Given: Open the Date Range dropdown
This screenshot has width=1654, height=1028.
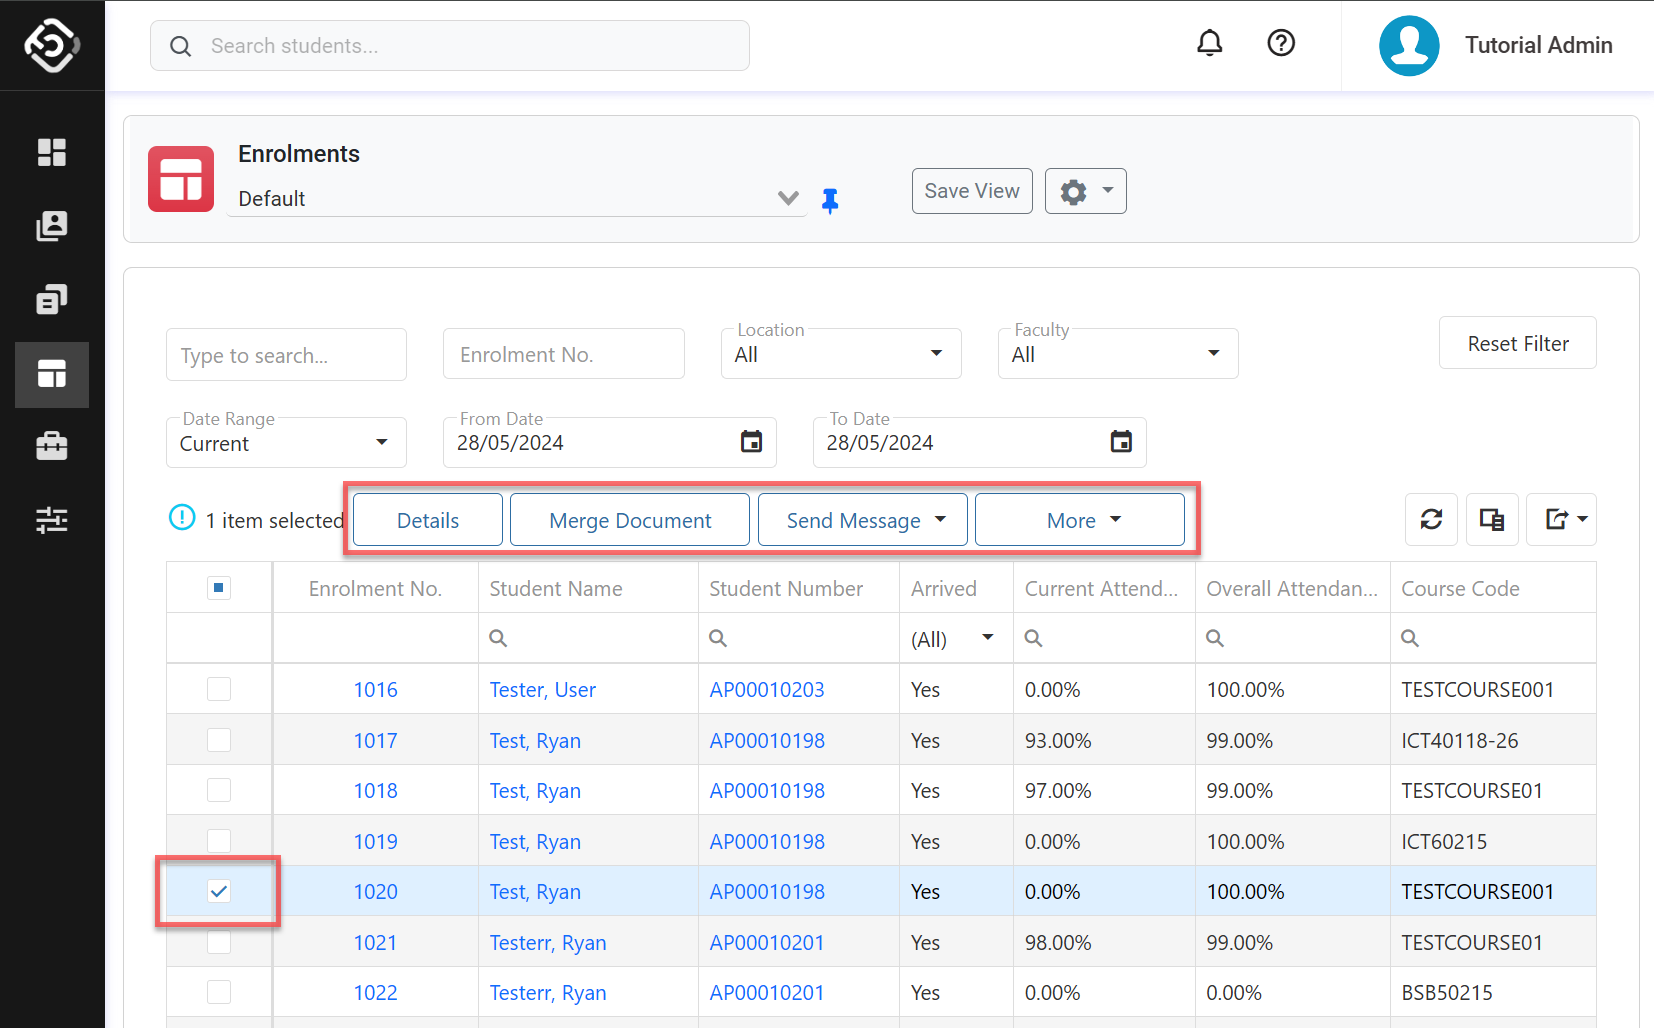Looking at the screenshot, I should tap(286, 443).
